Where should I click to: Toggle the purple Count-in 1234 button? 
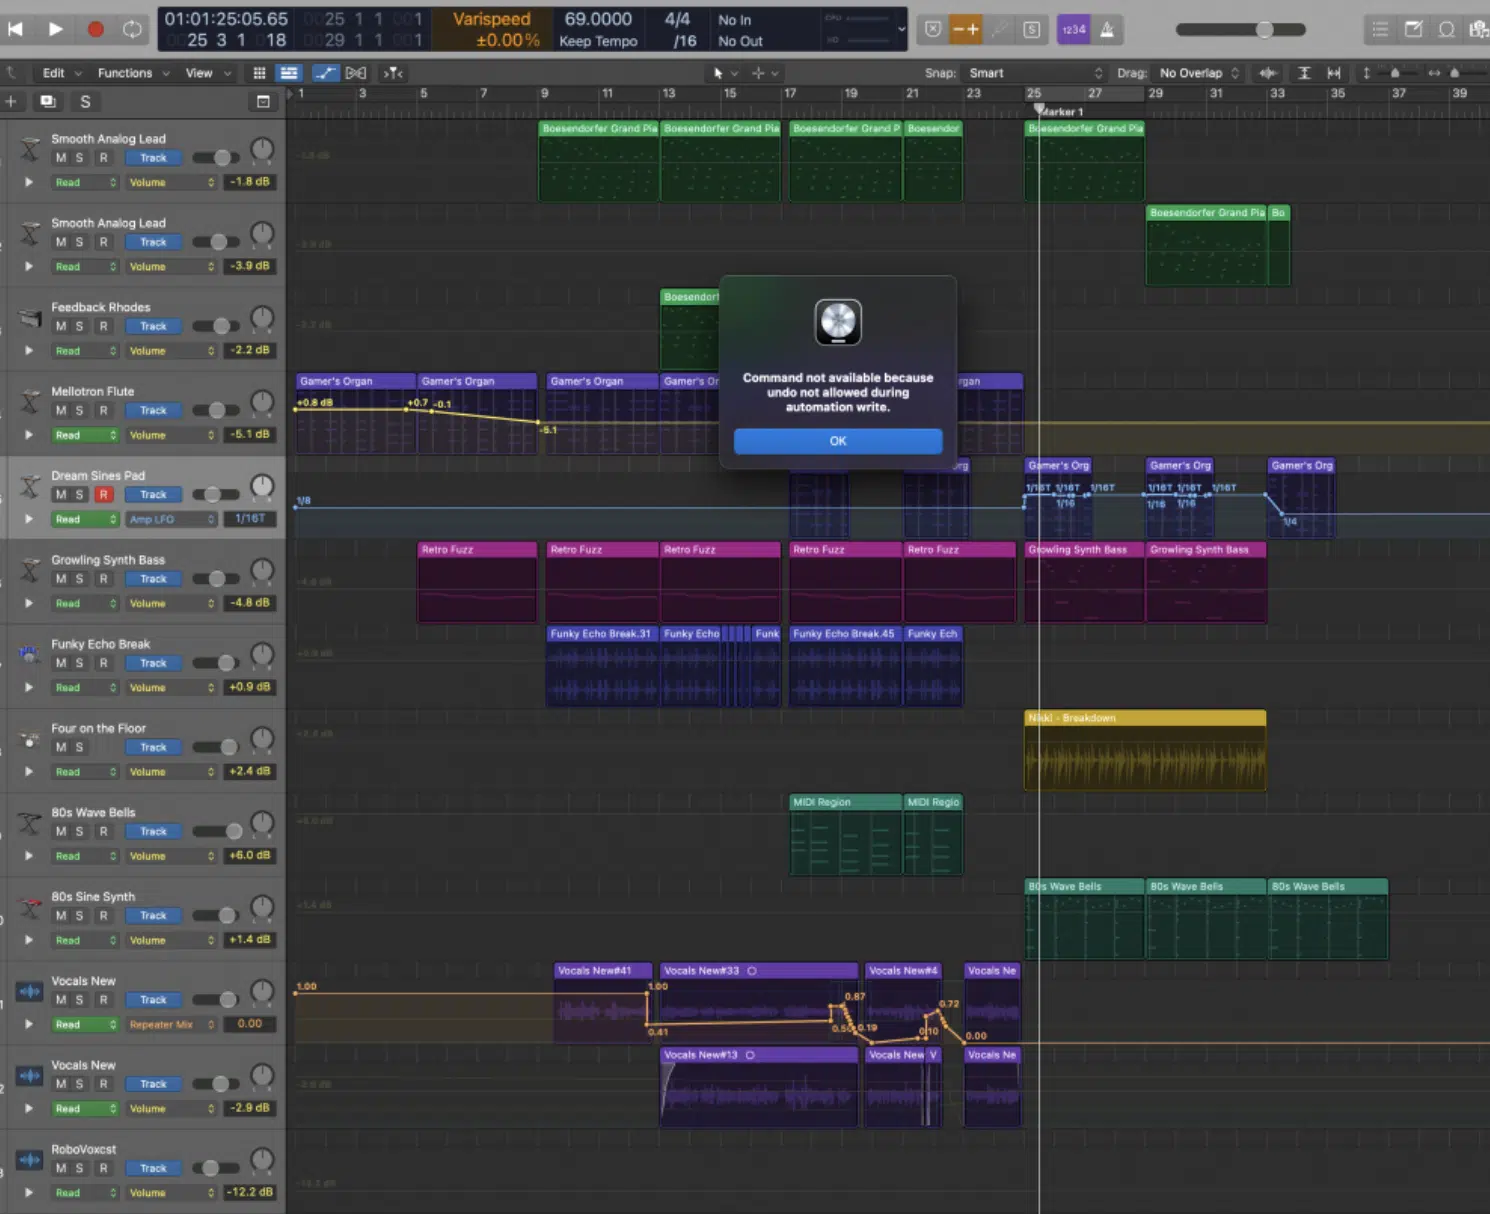click(x=1073, y=29)
